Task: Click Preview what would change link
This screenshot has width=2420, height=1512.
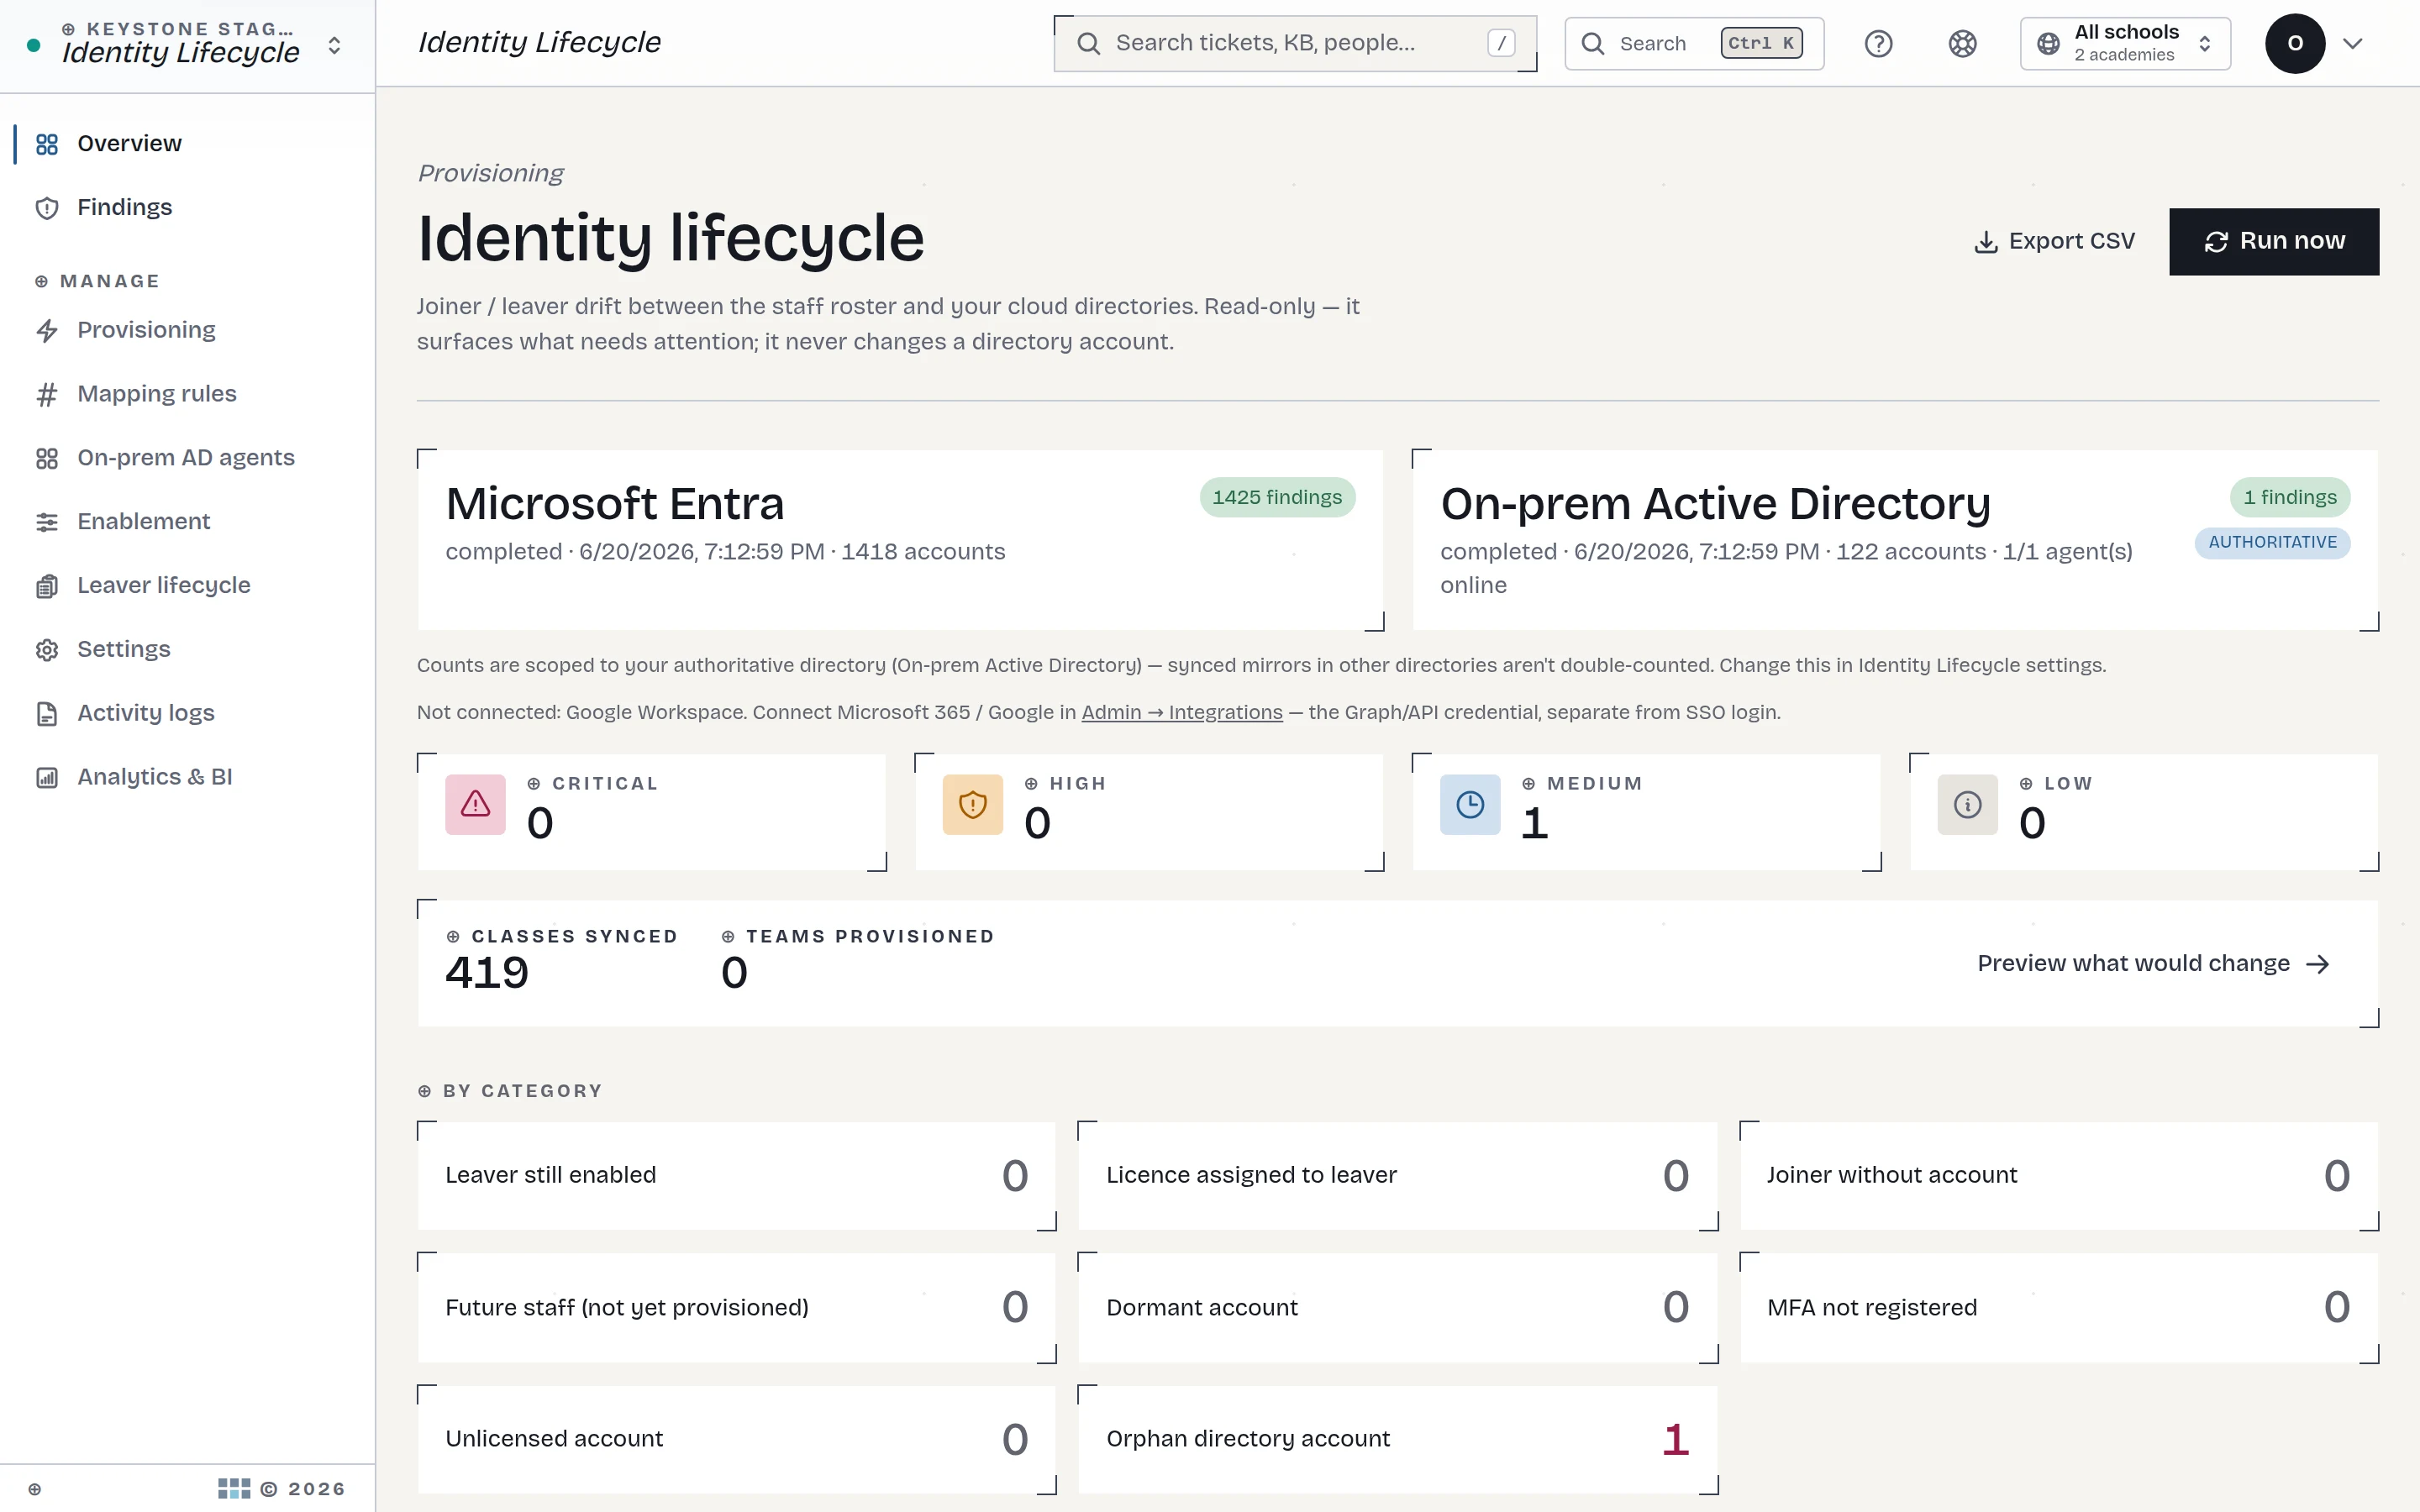Action: click(x=2154, y=964)
